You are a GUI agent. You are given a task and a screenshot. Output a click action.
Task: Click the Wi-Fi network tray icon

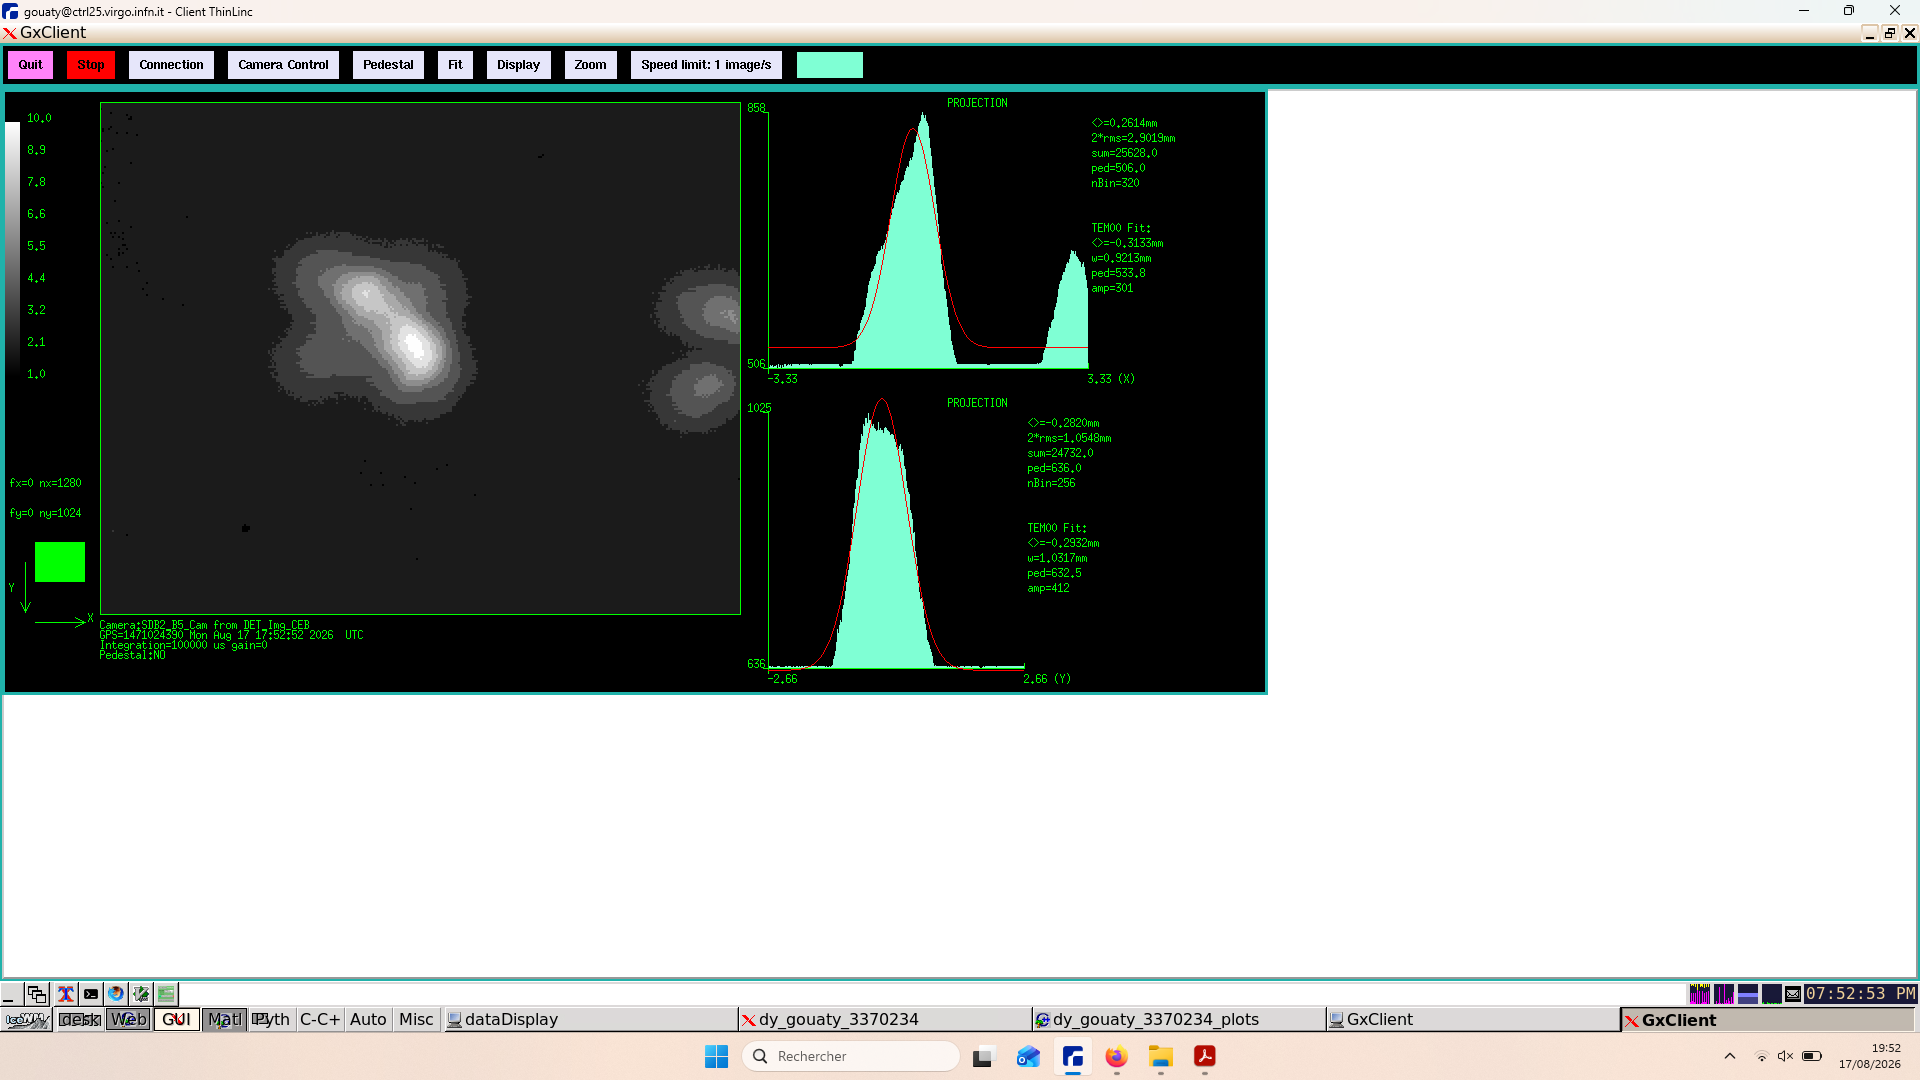click(x=1762, y=1056)
